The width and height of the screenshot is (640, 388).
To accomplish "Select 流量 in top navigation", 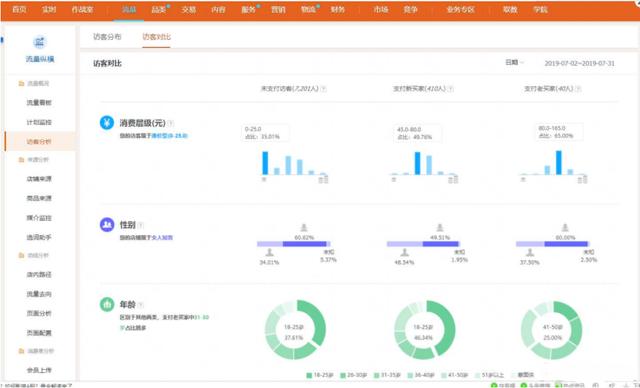I will pyautogui.click(x=129, y=9).
